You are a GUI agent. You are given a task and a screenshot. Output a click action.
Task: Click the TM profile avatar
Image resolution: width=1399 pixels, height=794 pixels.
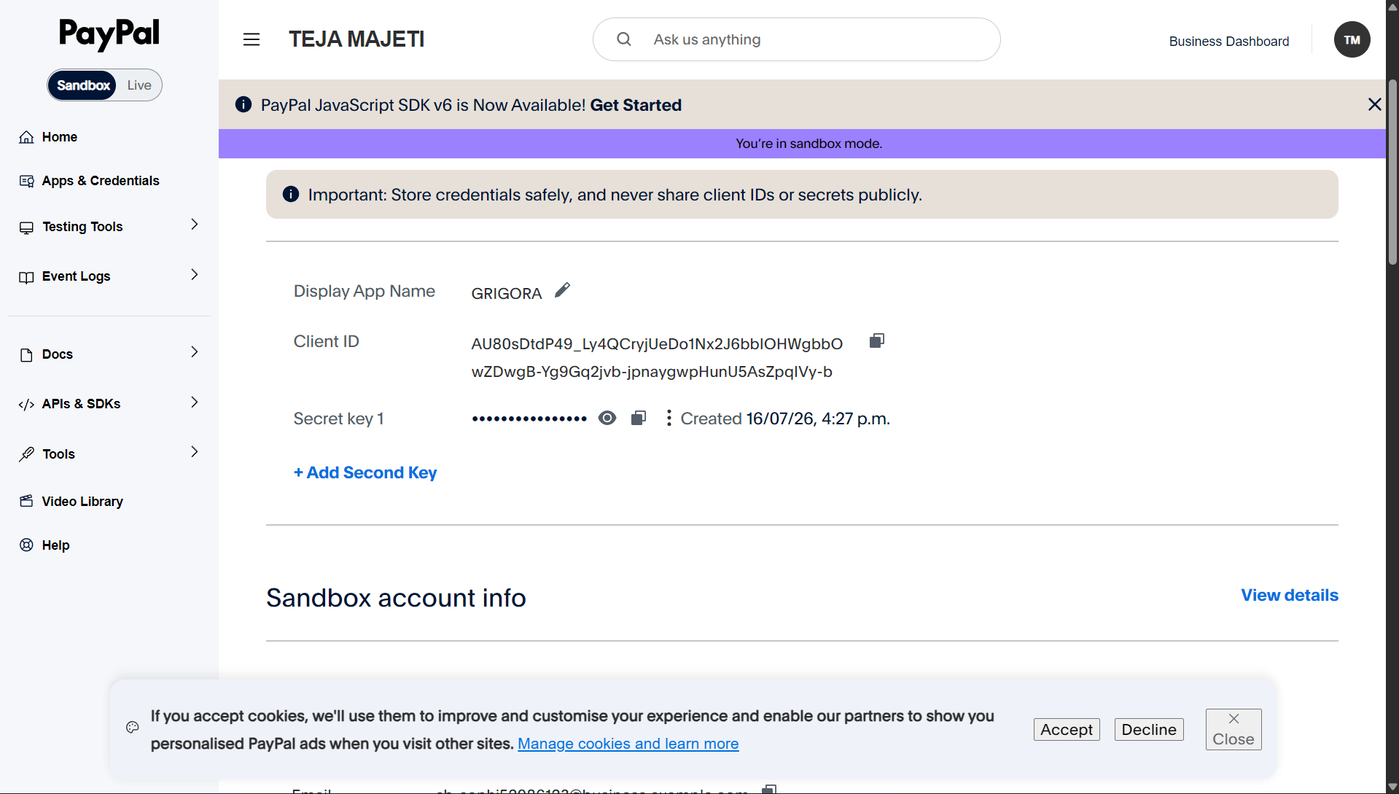pyautogui.click(x=1352, y=40)
